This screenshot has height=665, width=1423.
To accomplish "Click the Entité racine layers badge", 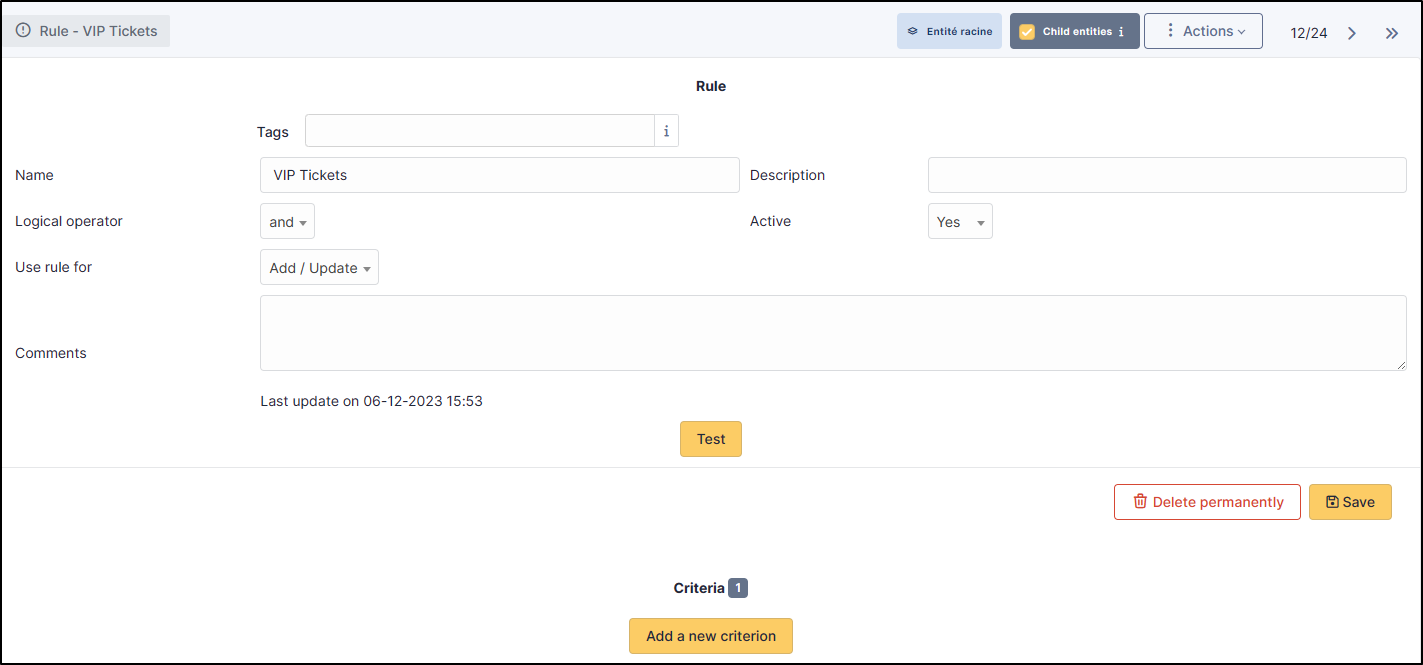I will pyautogui.click(x=949, y=31).
